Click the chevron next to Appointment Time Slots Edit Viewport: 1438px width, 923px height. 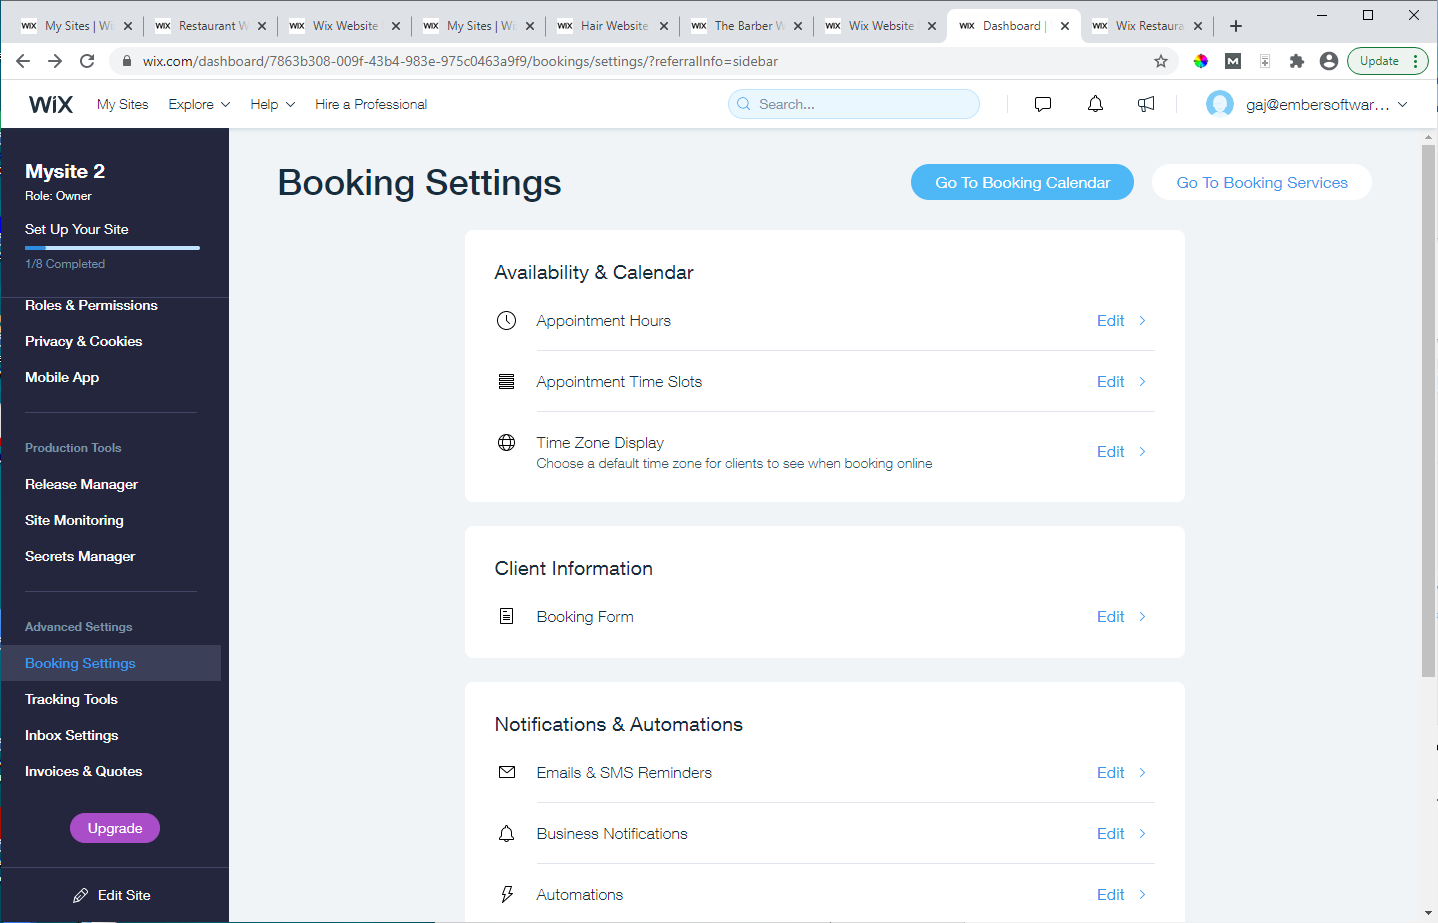1142,381
